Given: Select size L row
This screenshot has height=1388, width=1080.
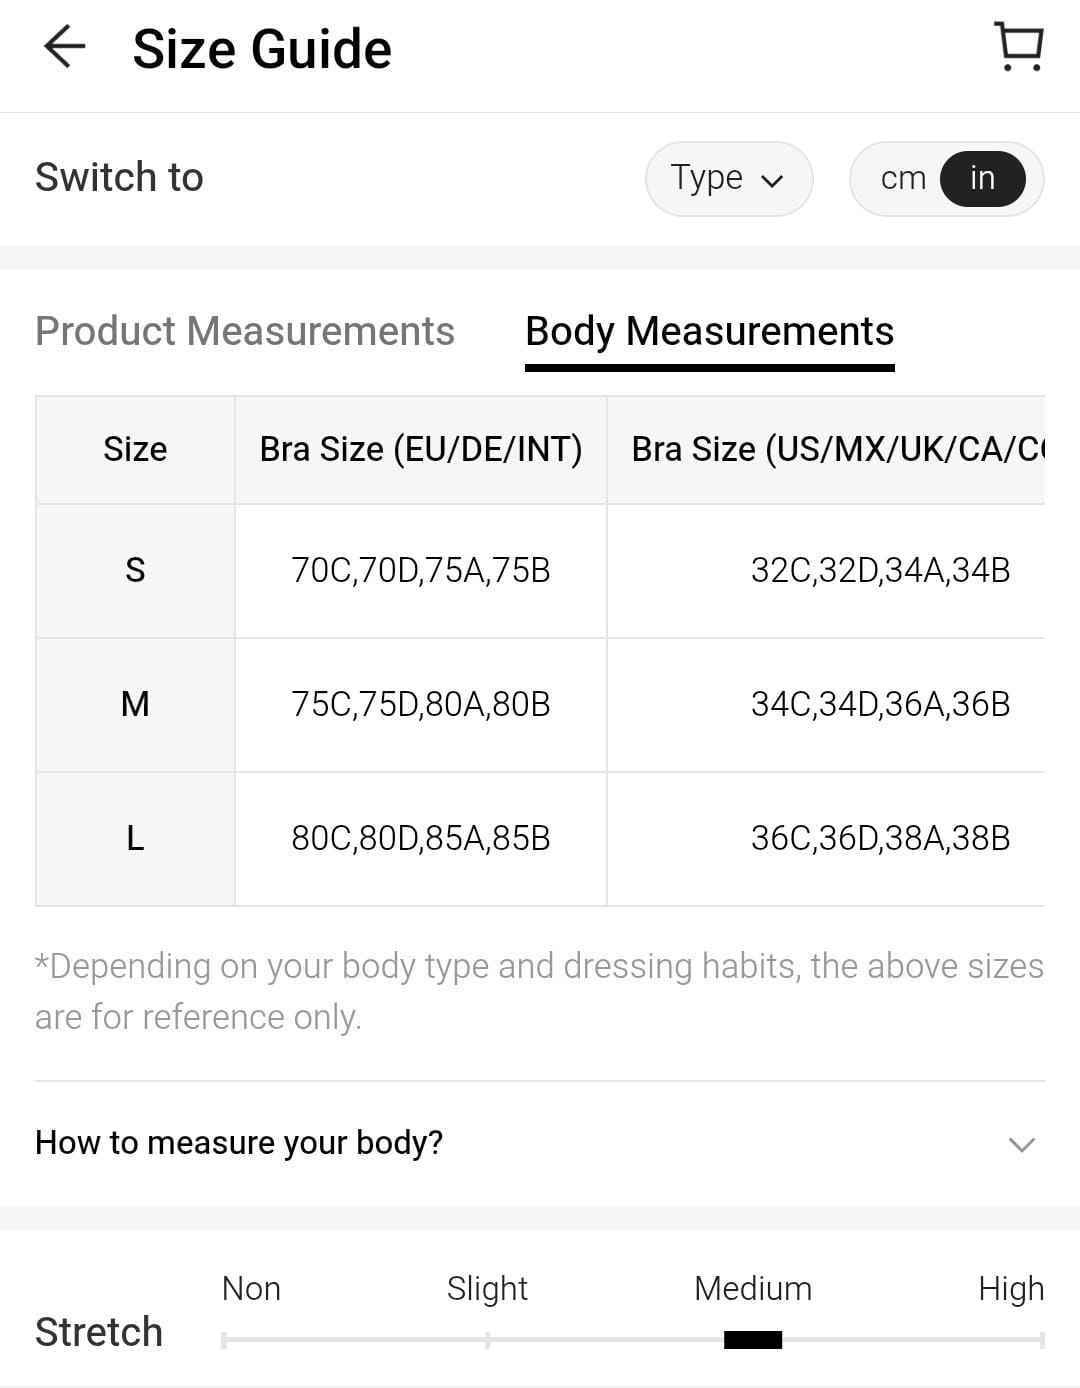Looking at the screenshot, I should pos(135,838).
